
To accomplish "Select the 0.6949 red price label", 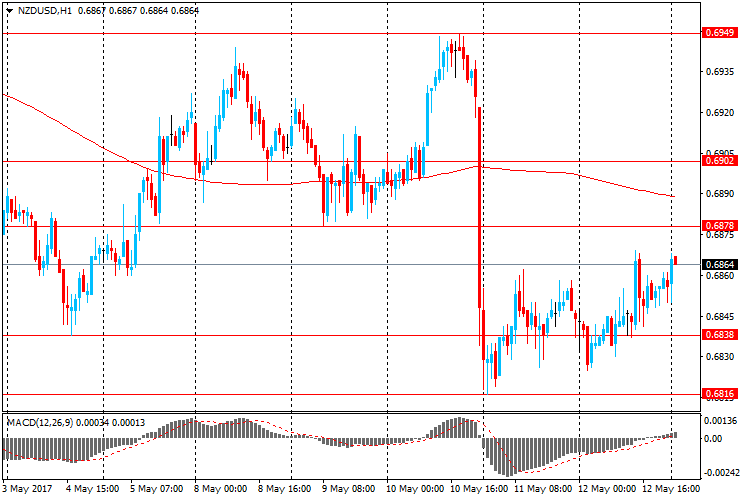I will (x=720, y=33).
